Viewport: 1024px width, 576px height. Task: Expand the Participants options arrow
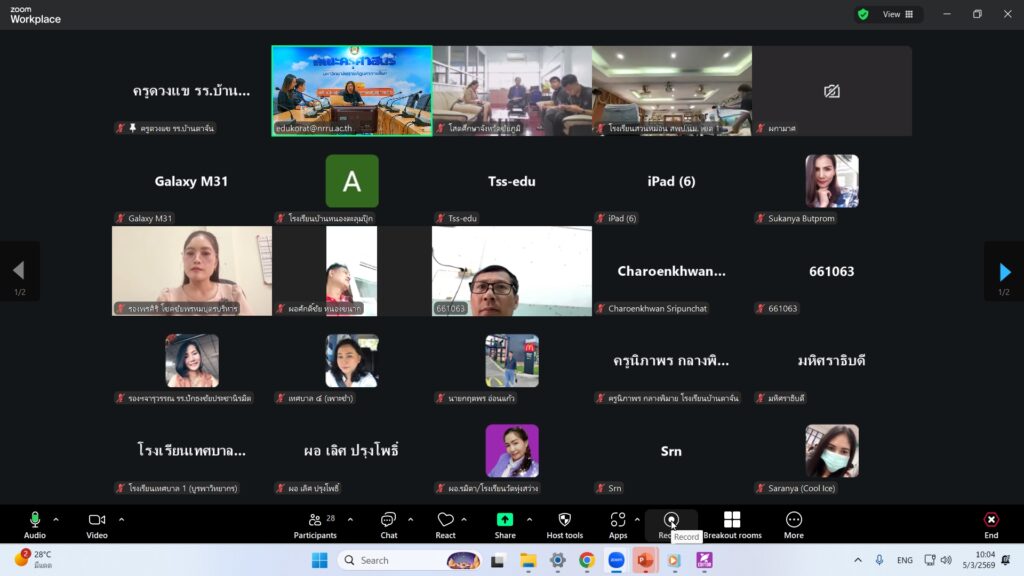point(349,519)
